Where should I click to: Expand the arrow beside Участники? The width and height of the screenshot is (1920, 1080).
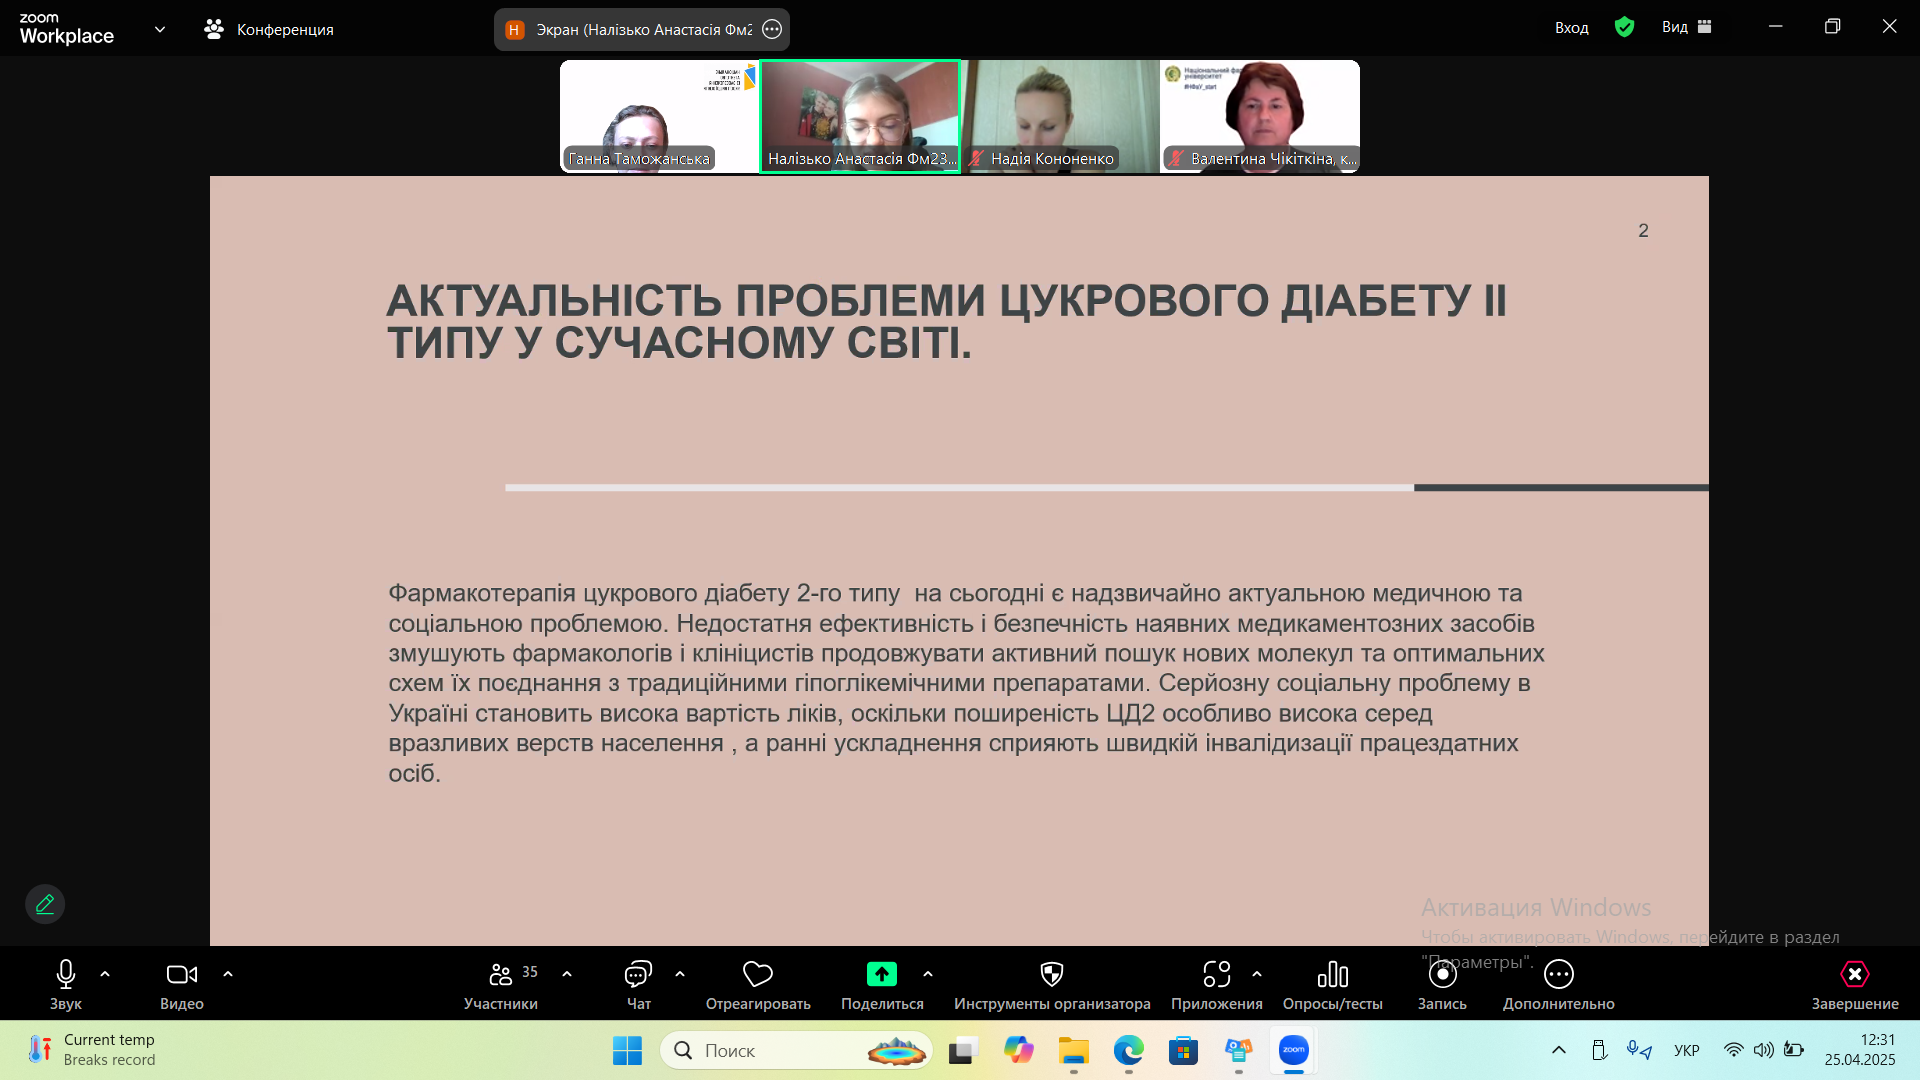pyautogui.click(x=567, y=974)
